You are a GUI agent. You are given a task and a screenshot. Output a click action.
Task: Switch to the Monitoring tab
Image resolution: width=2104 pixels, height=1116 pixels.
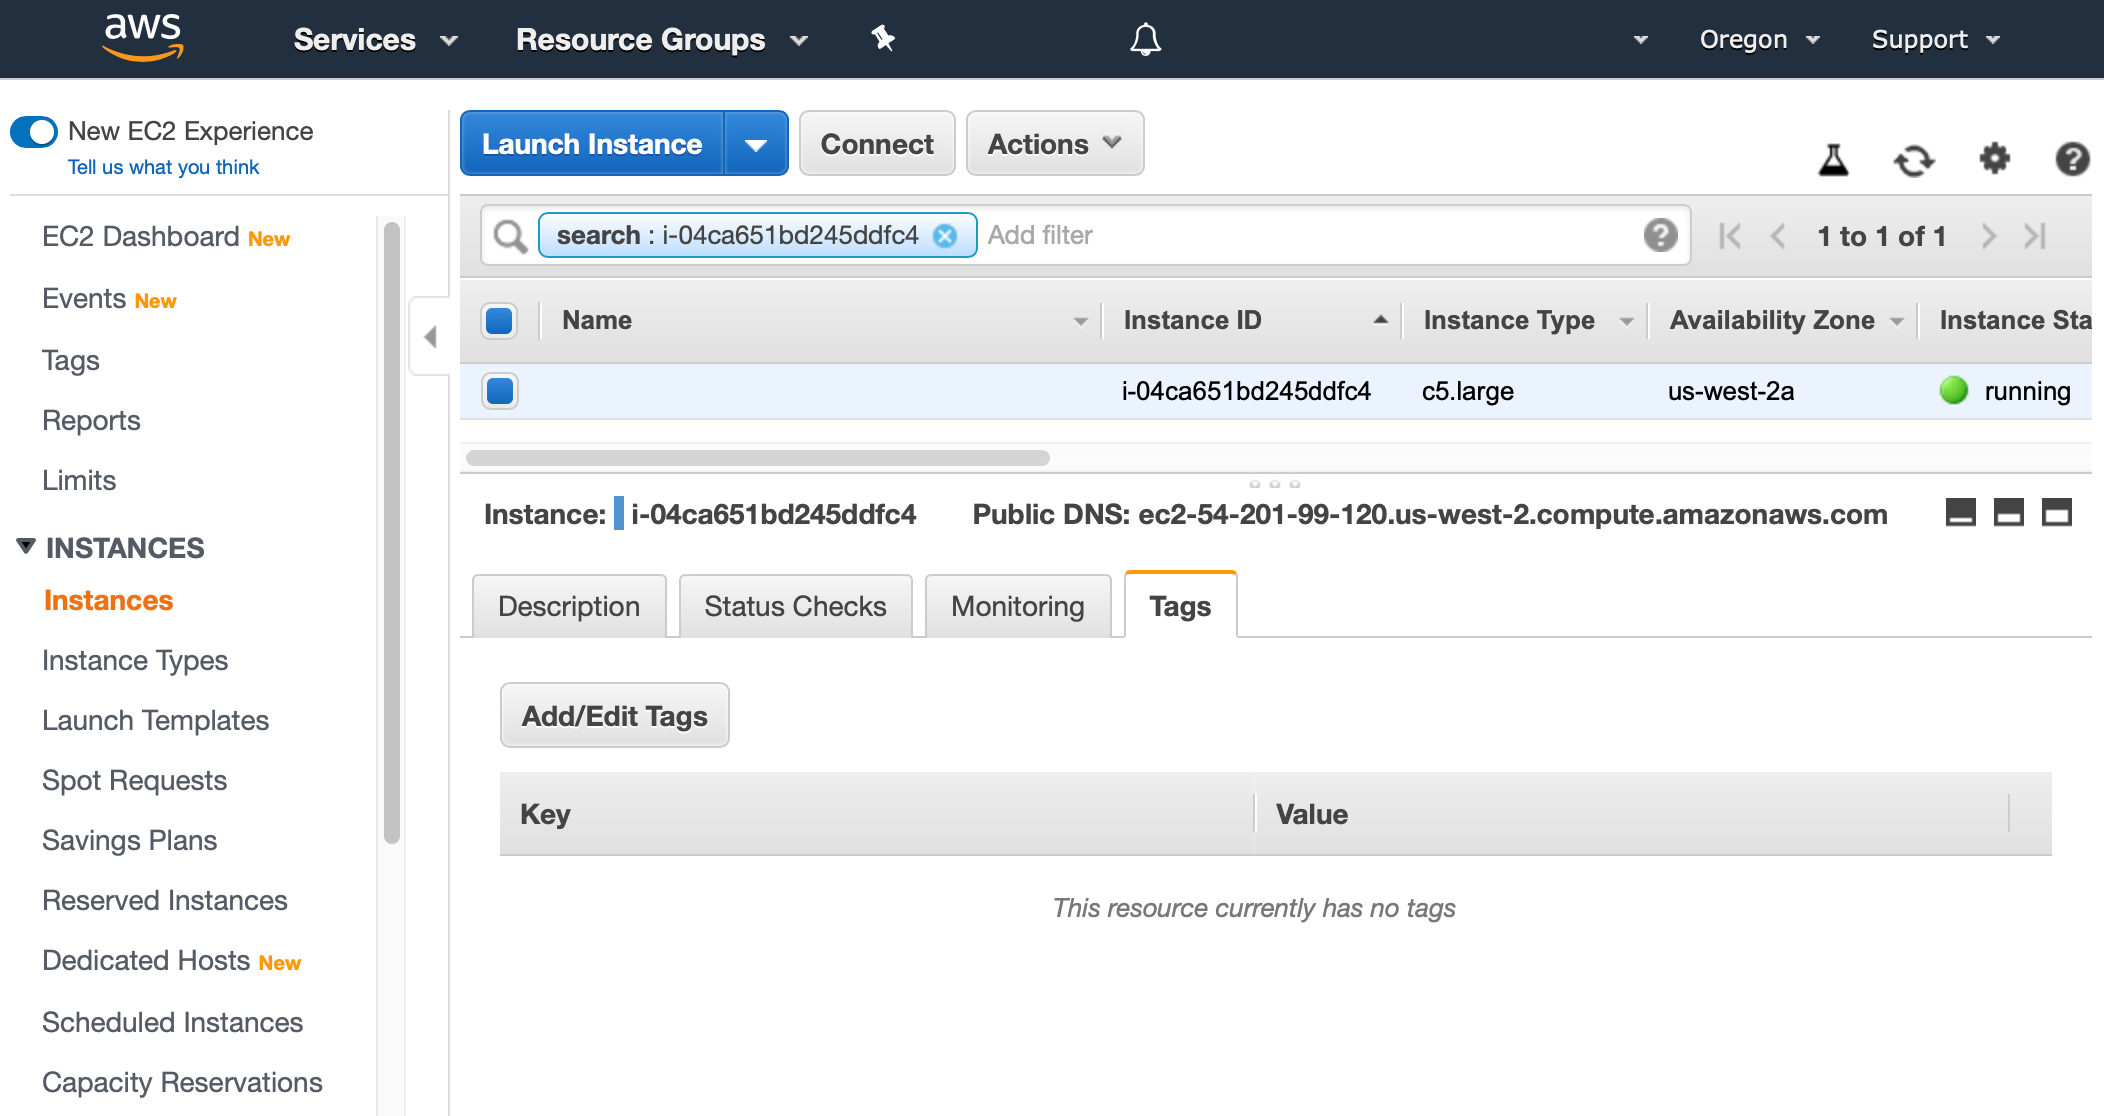(1017, 605)
